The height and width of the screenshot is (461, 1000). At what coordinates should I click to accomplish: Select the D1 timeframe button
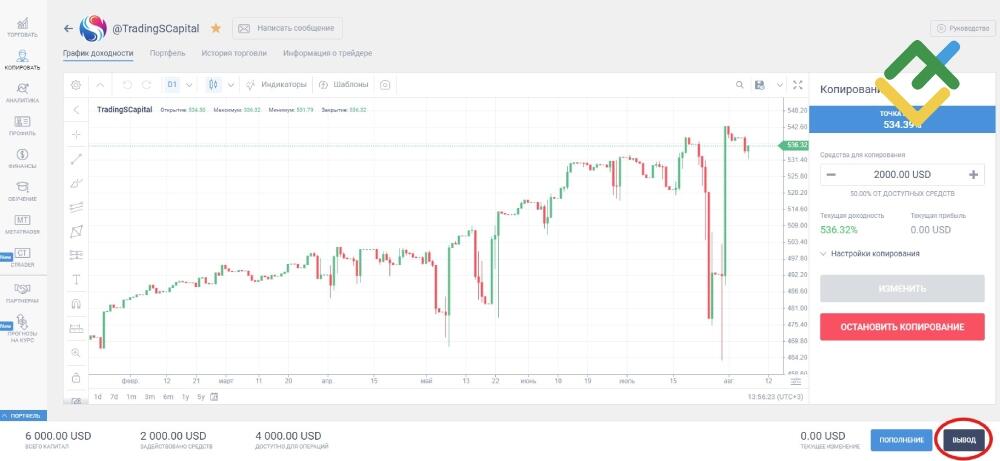[x=172, y=85]
